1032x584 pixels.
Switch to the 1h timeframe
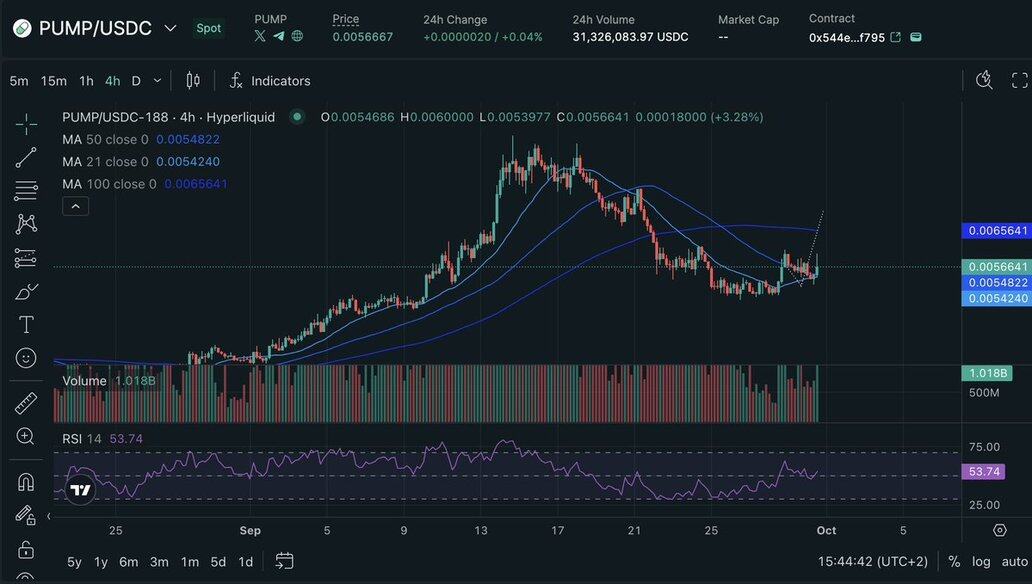(86, 81)
